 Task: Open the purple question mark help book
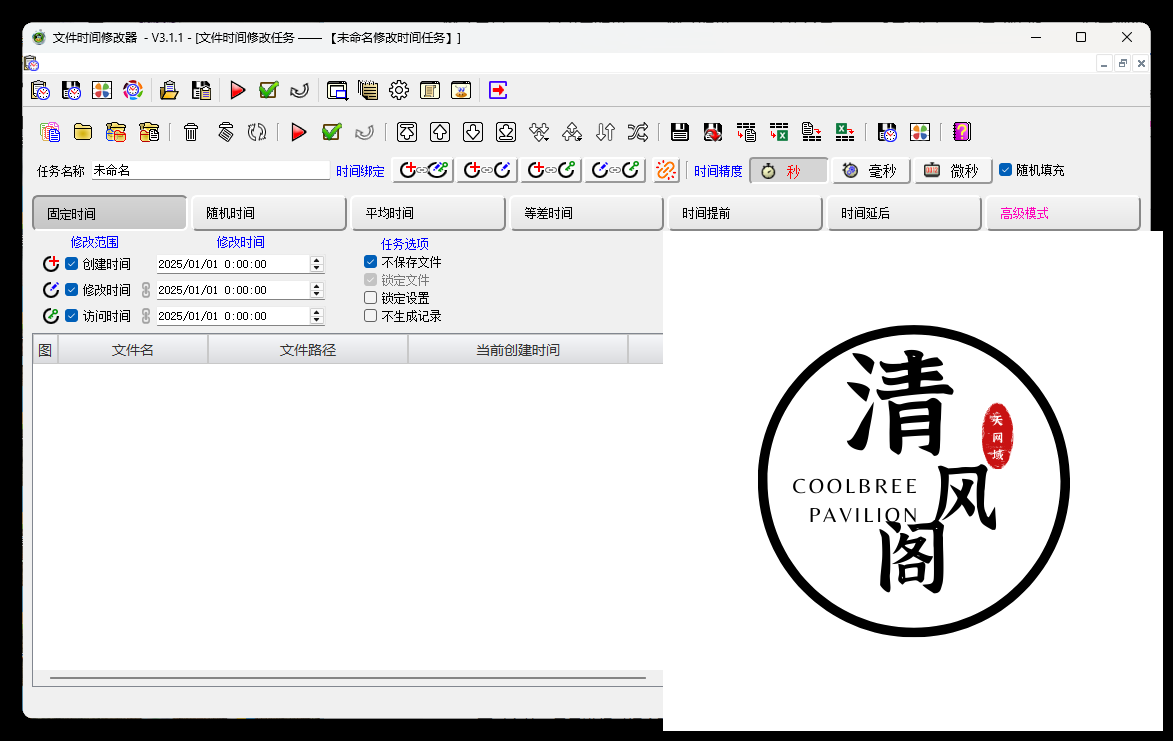pos(962,132)
